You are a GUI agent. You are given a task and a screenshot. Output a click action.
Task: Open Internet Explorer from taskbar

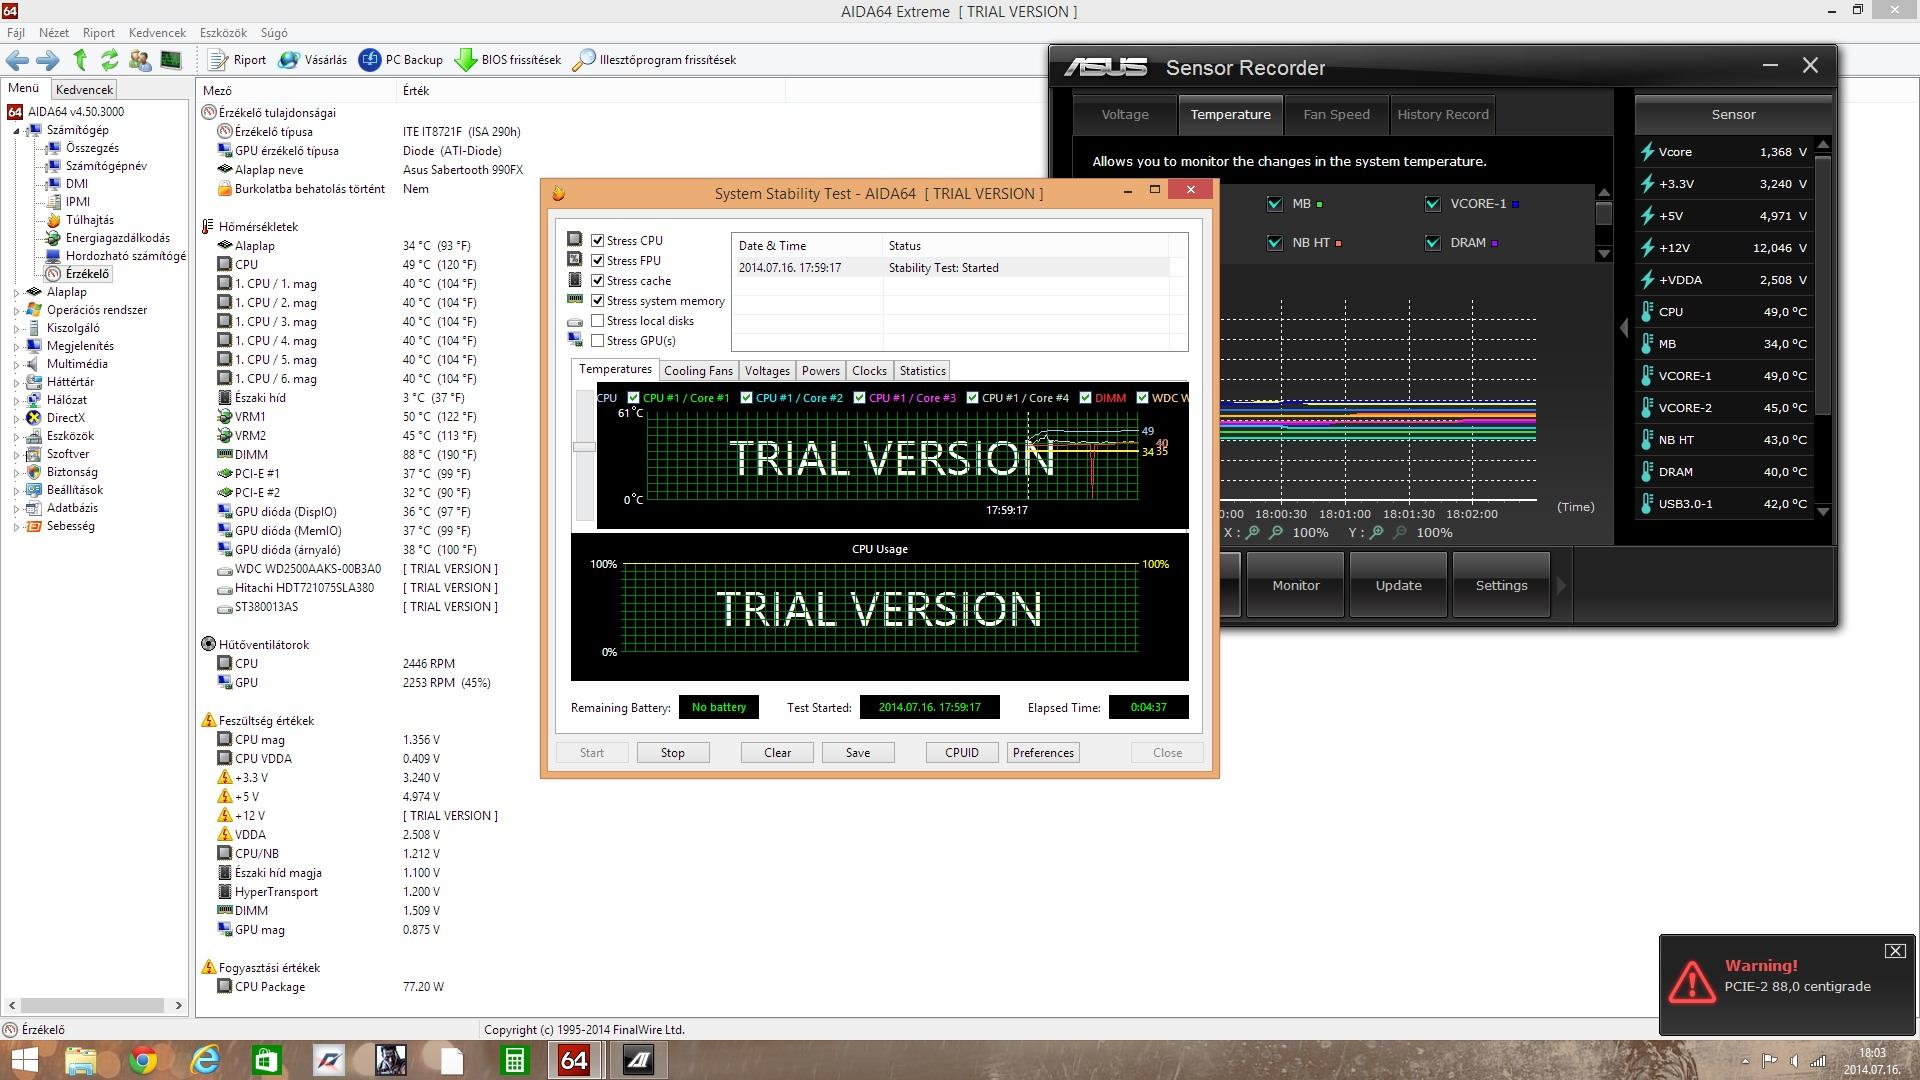coord(205,1060)
